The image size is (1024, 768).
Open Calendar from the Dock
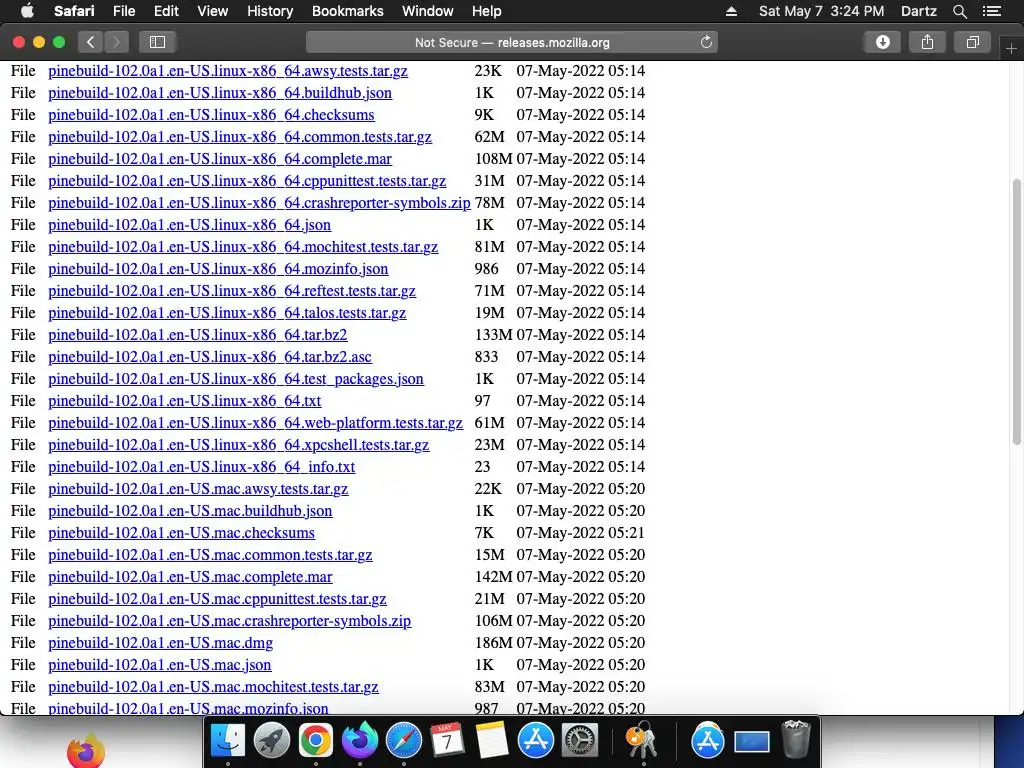point(447,741)
